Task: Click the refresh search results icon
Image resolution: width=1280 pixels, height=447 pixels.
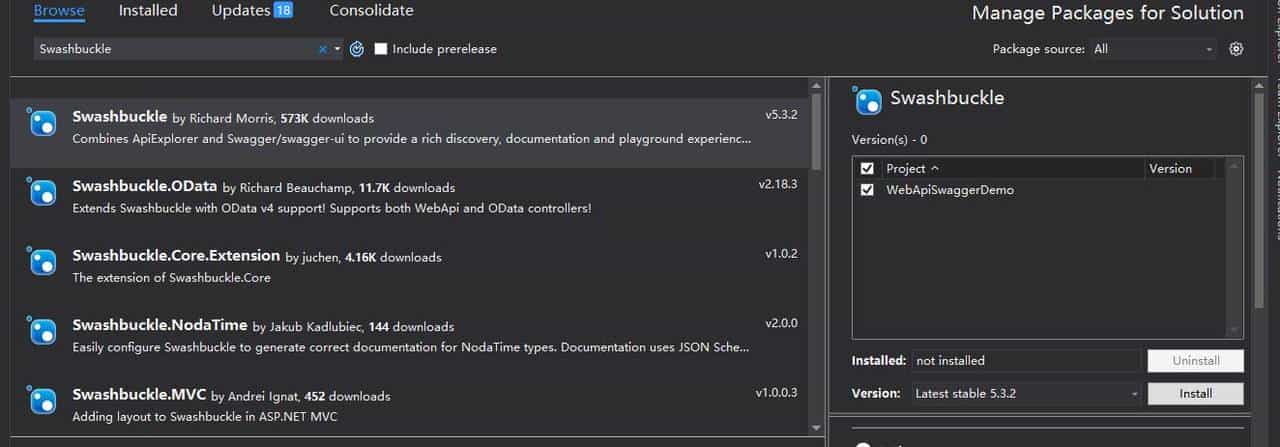Action: (x=357, y=49)
